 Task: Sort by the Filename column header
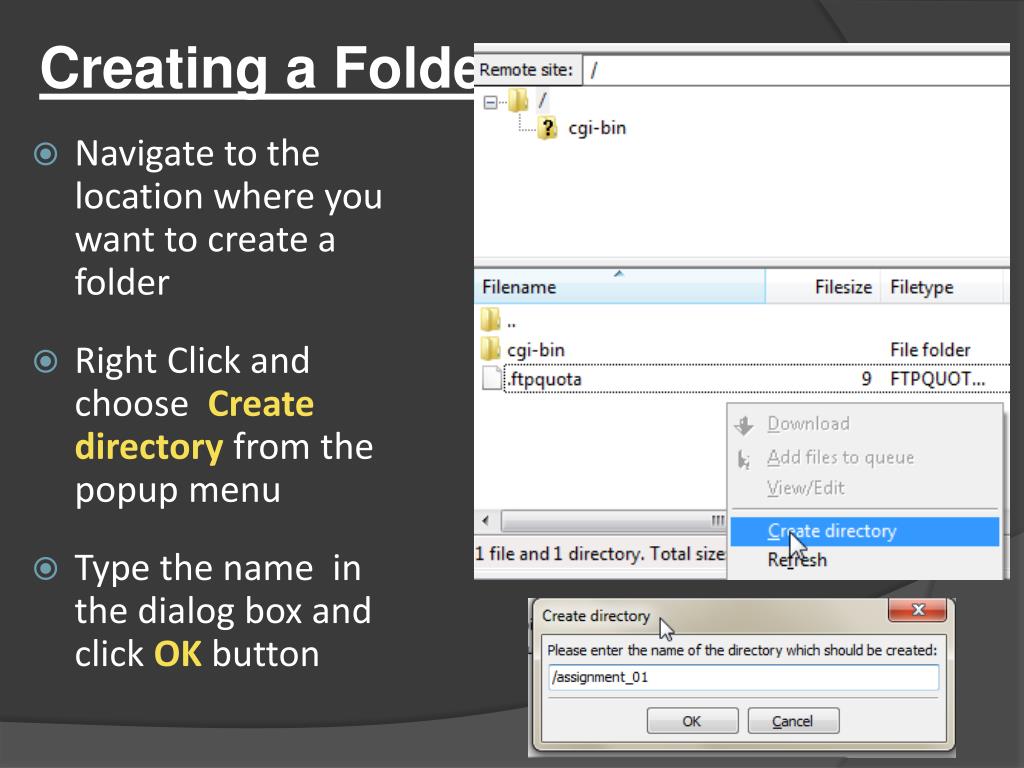(x=619, y=287)
